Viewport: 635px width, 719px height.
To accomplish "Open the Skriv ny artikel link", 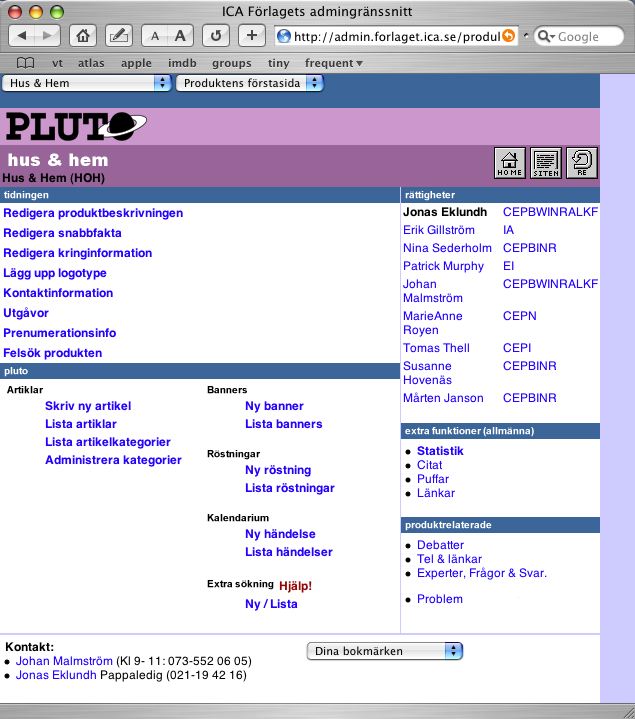I will pyautogui.click(x=88, y=406).
